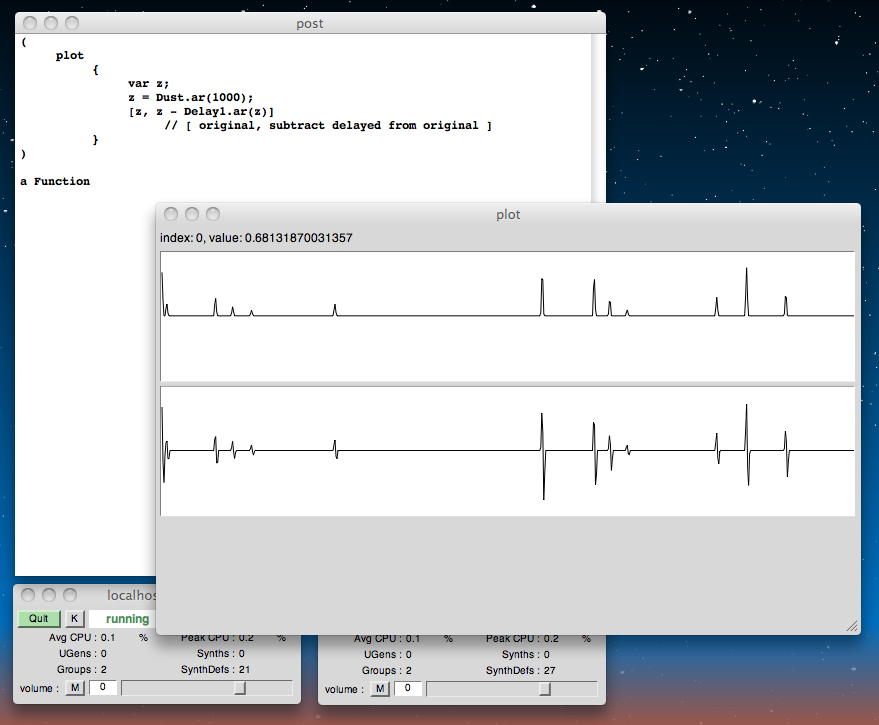Zoom the post window
This screenshot has width=879, height=725.
coord(71,23)
